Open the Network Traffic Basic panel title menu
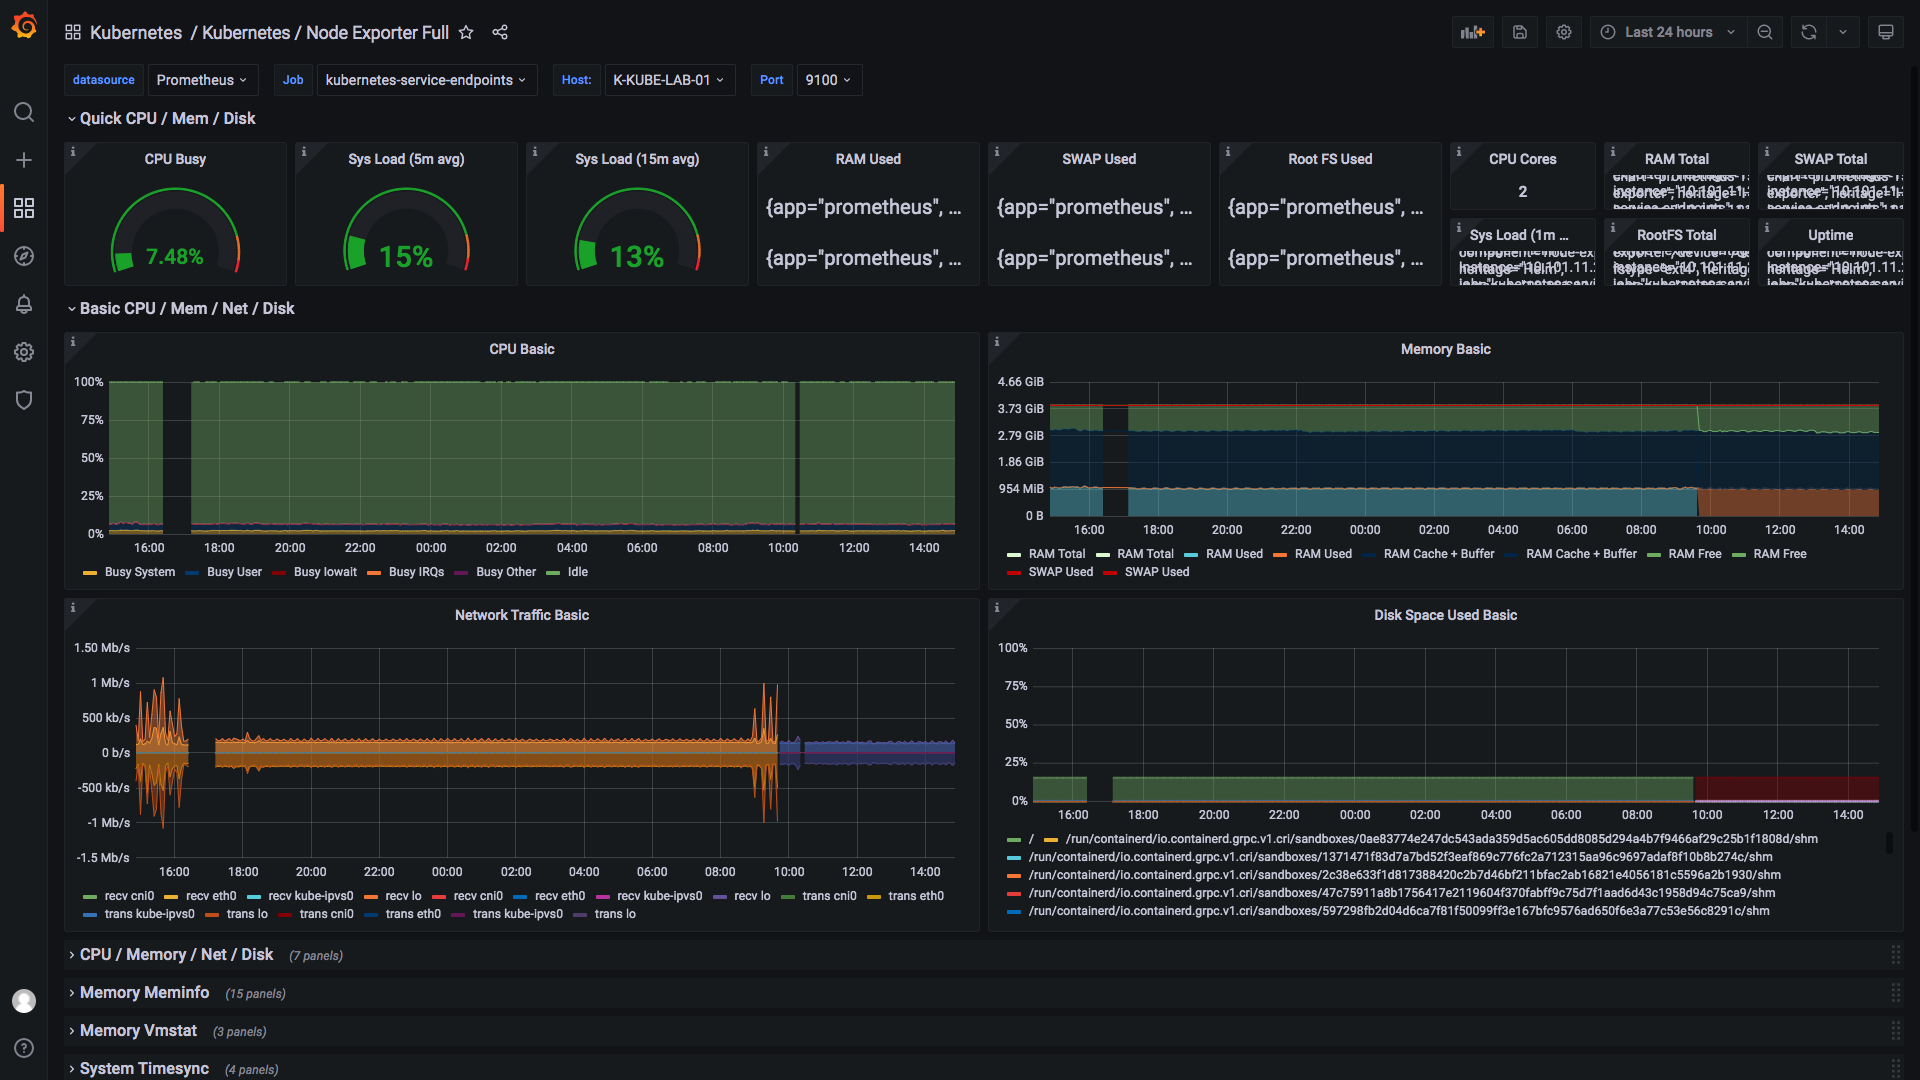 pyautogui.click(x=521, y=615)
